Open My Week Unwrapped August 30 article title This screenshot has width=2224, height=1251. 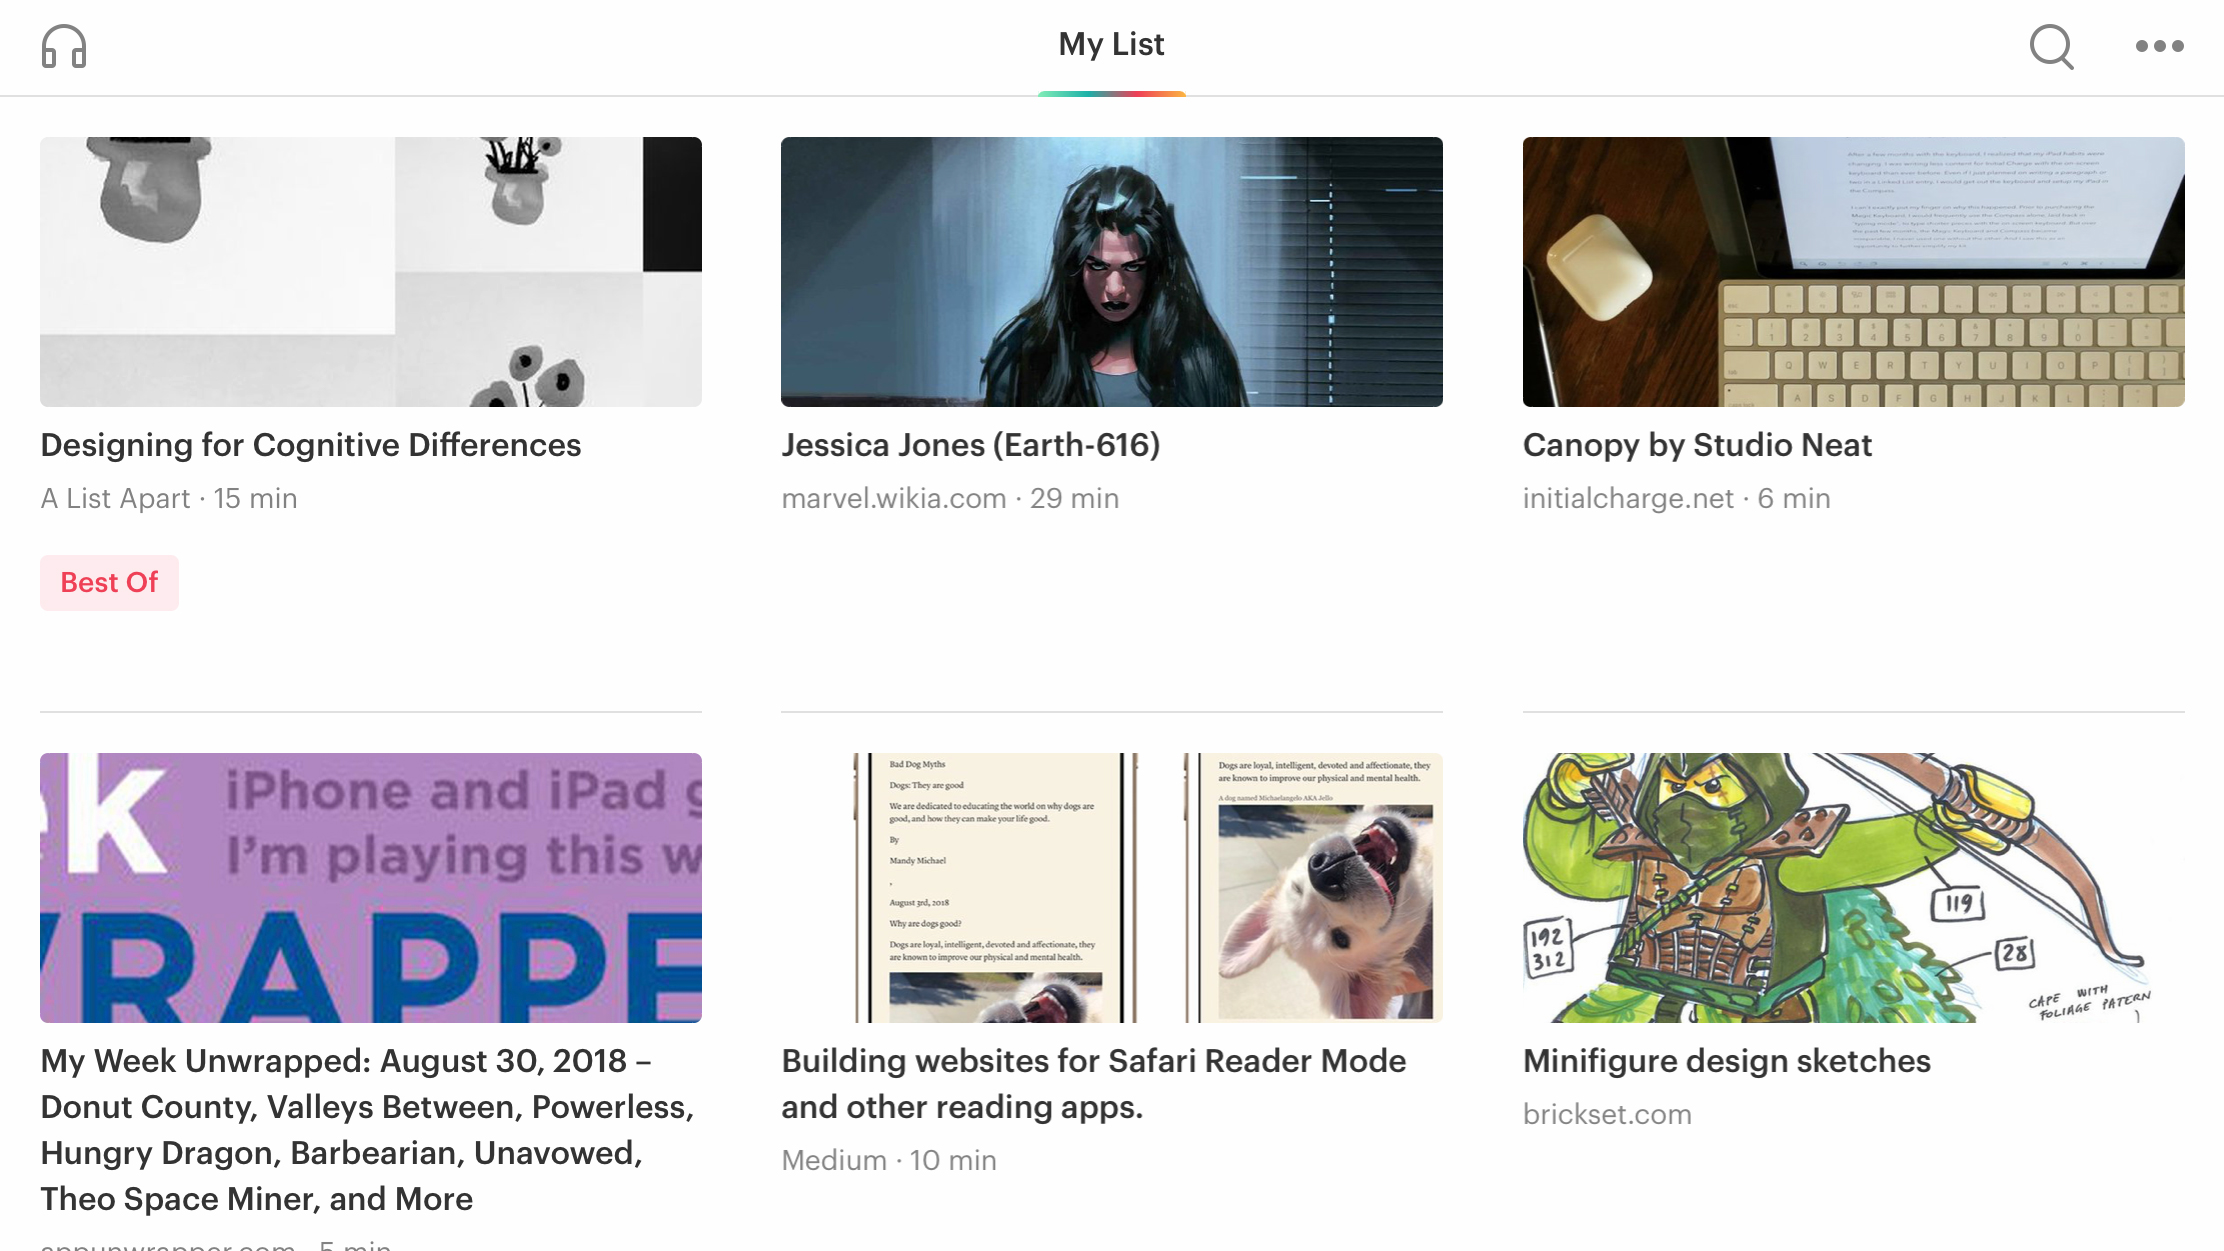[368, 1130]
